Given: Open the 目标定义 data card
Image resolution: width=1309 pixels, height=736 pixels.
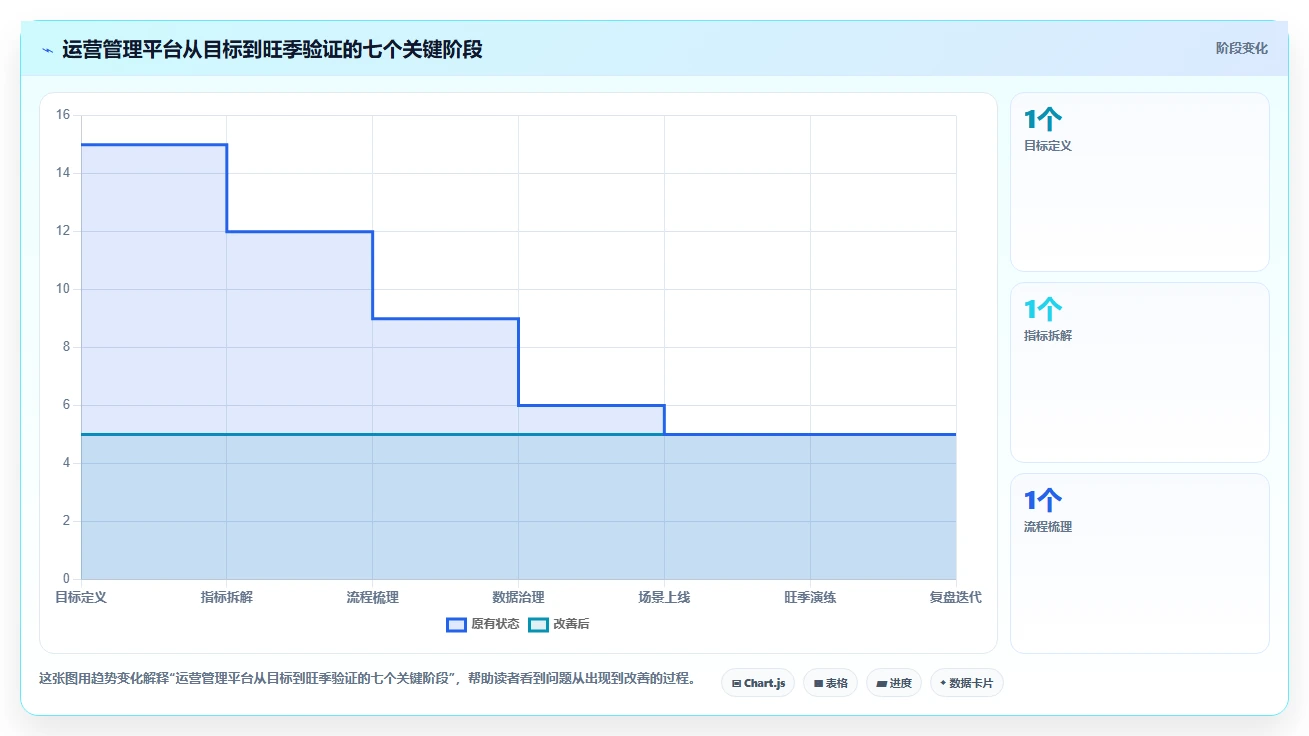Looking at the screenshot, I should 1139,182.
